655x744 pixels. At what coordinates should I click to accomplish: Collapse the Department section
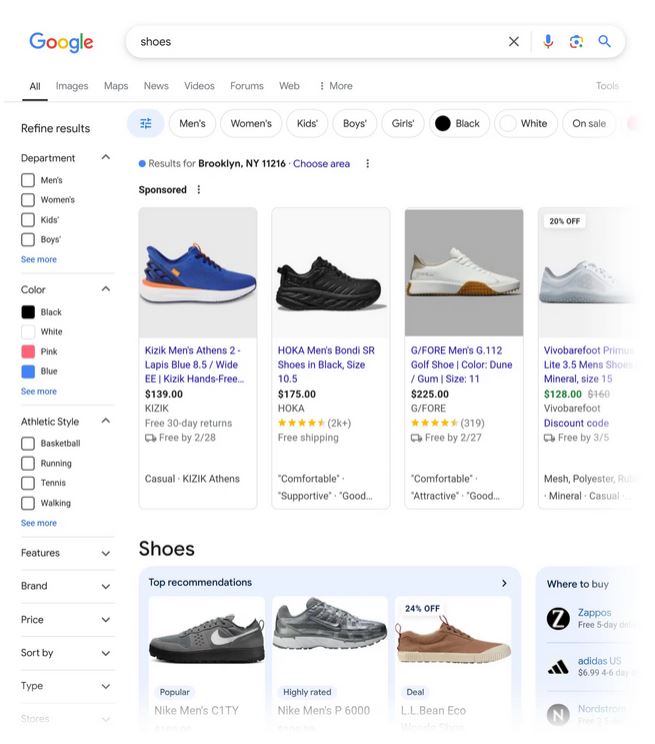click(106, 157)
